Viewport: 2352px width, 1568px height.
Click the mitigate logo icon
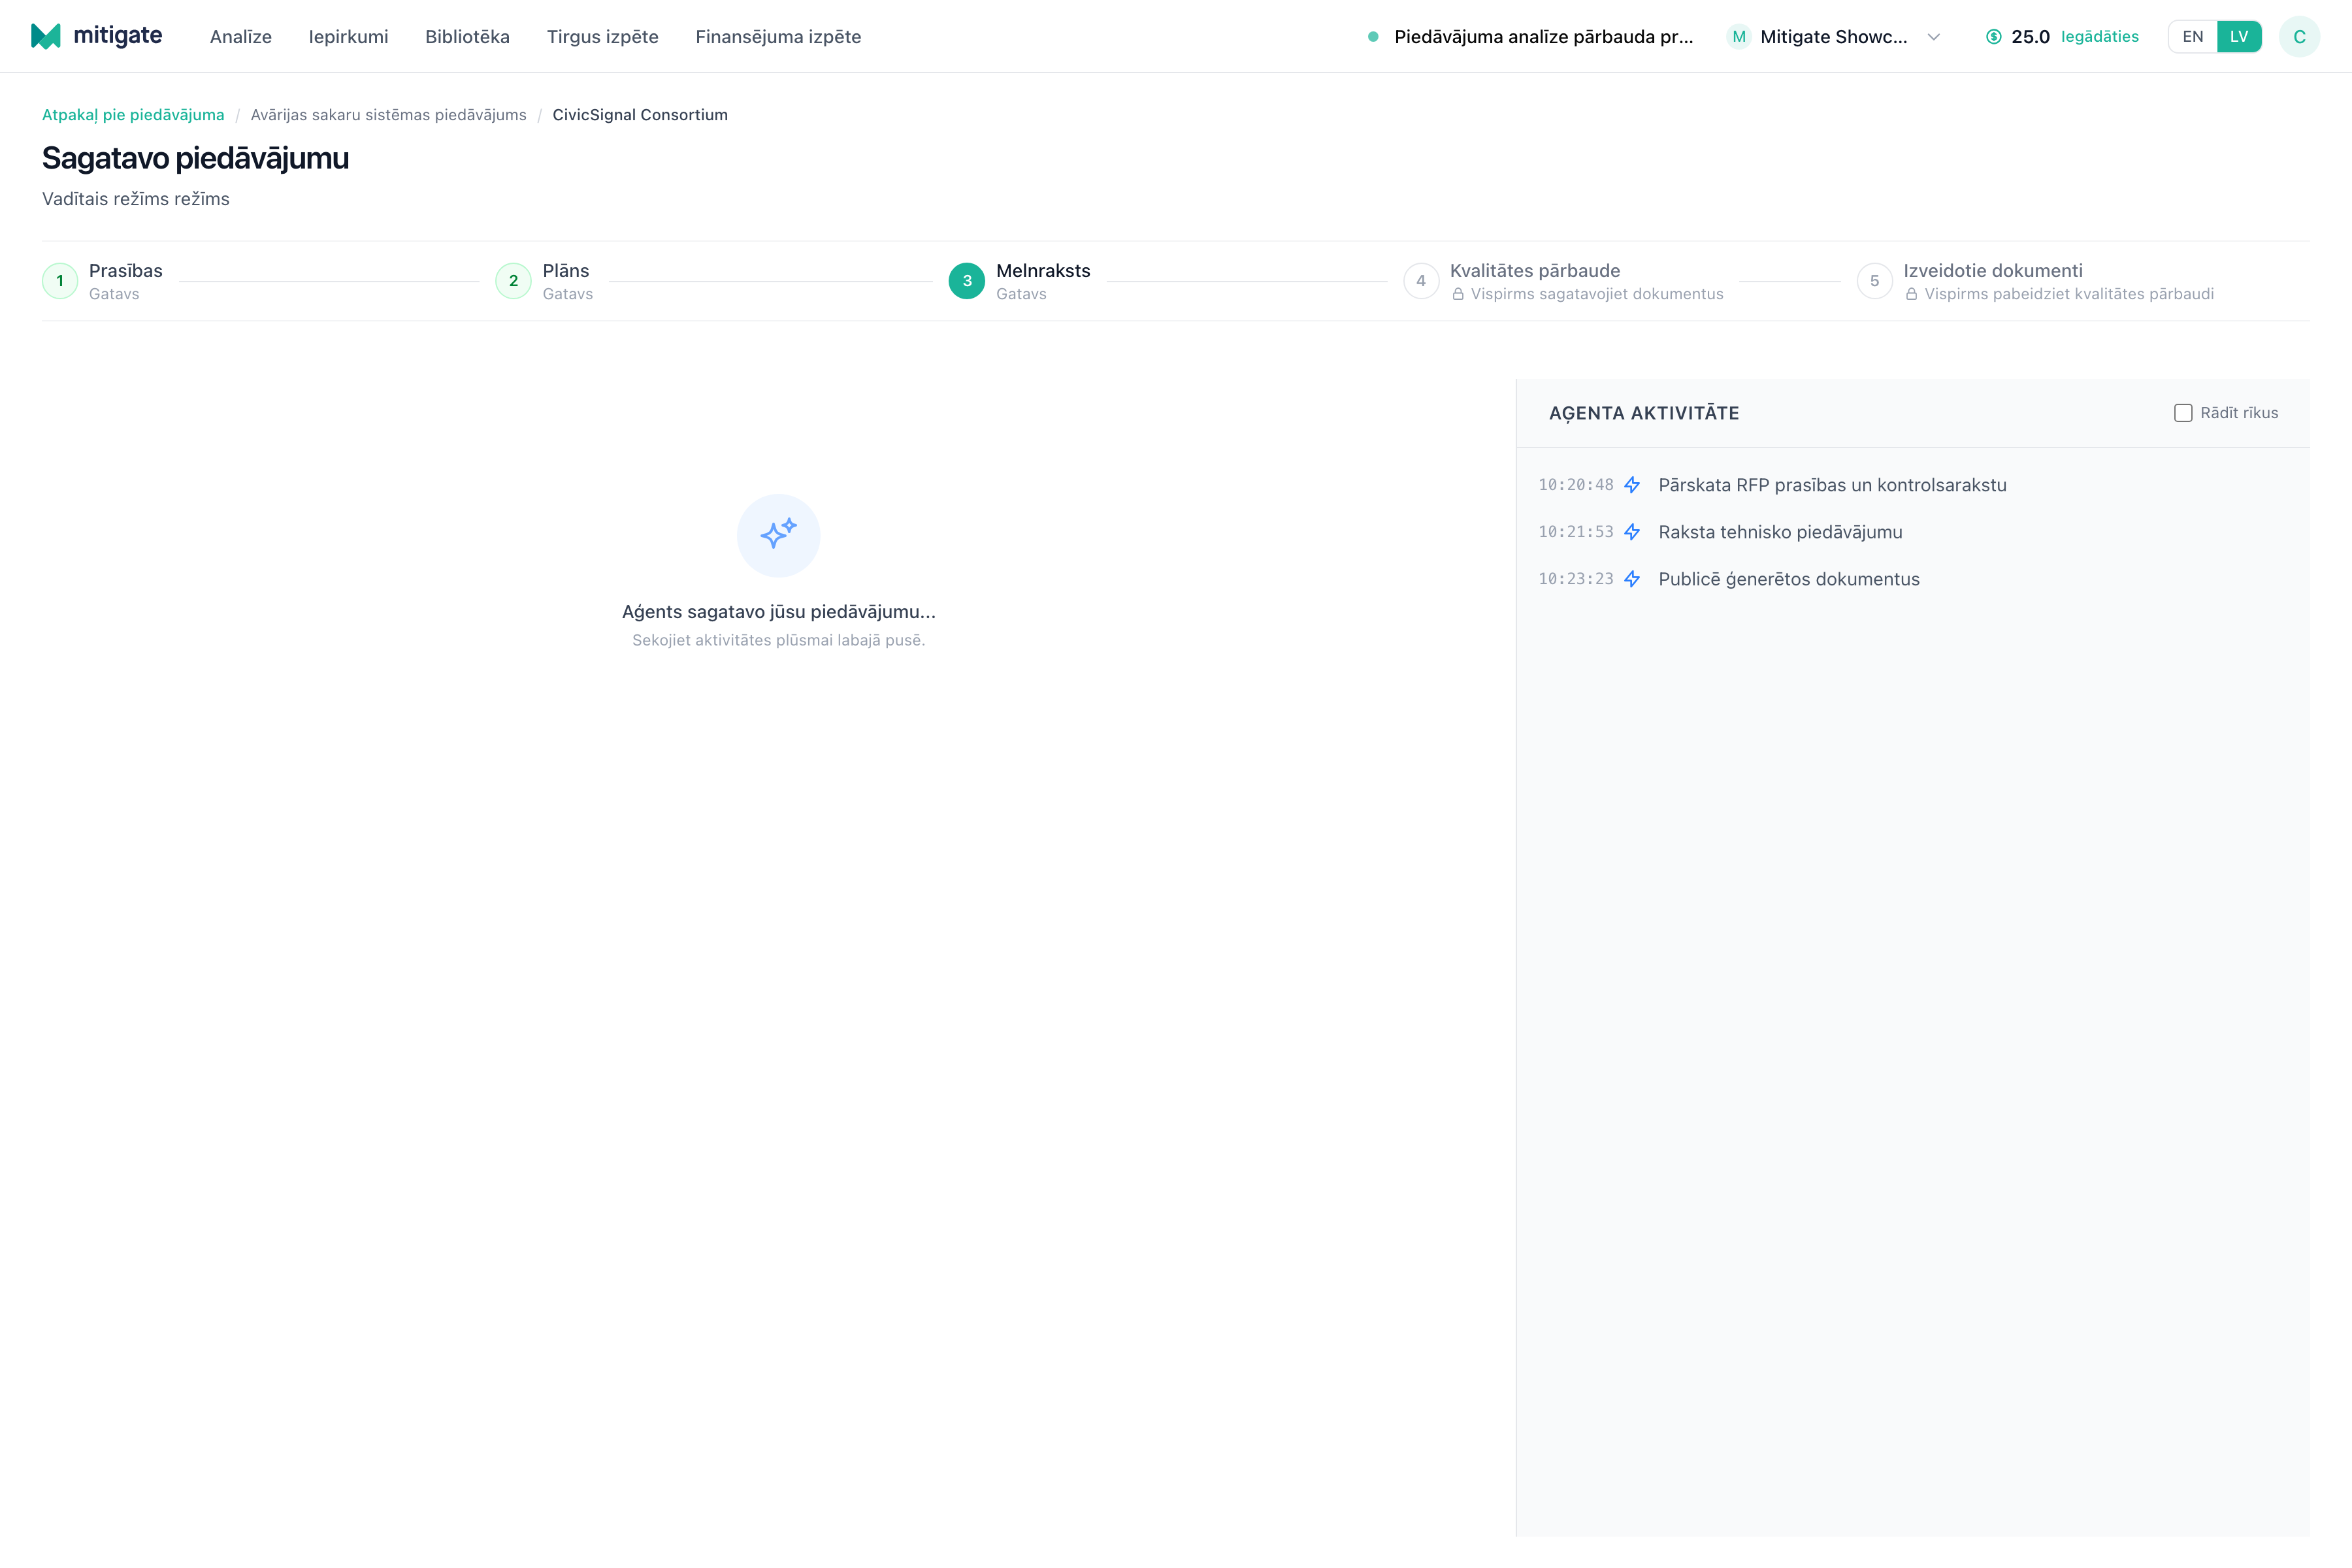tap(46, 36)
